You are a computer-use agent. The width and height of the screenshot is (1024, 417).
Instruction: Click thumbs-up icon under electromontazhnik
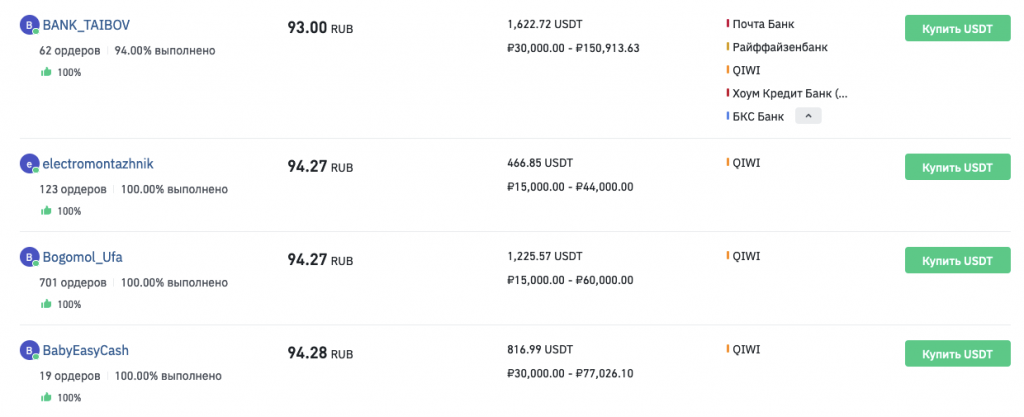(46, 211)
